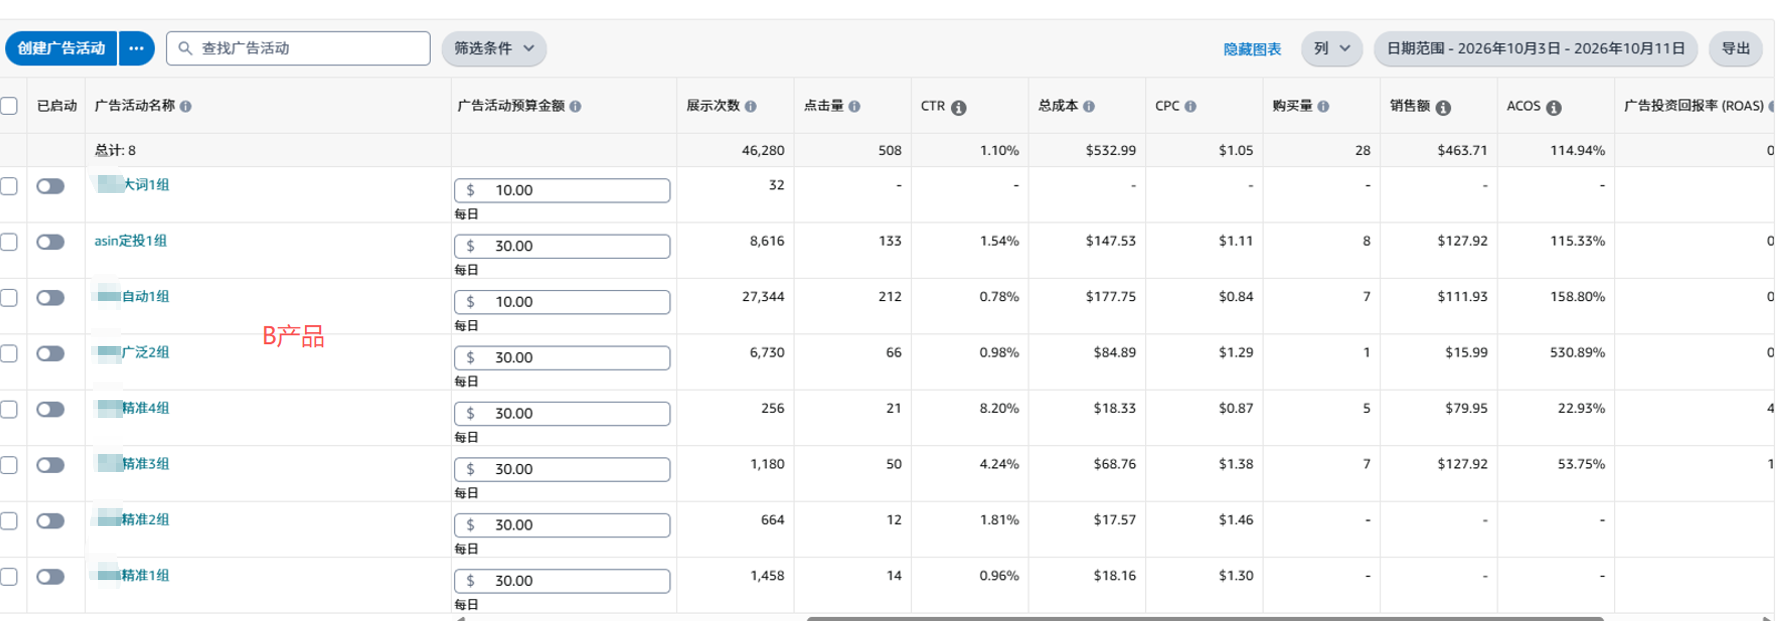Screen dimensions: 1776x621
Task: Click the info icon beside CTR
Action: tap(959, 107)
